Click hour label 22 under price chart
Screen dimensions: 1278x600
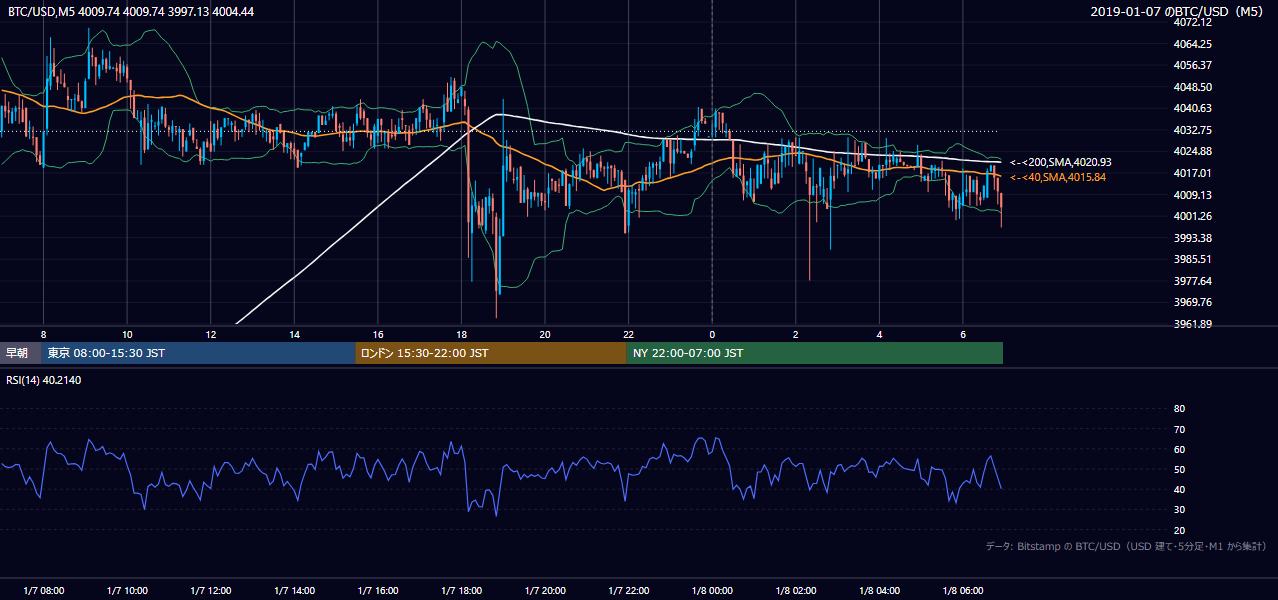point(628,334)
